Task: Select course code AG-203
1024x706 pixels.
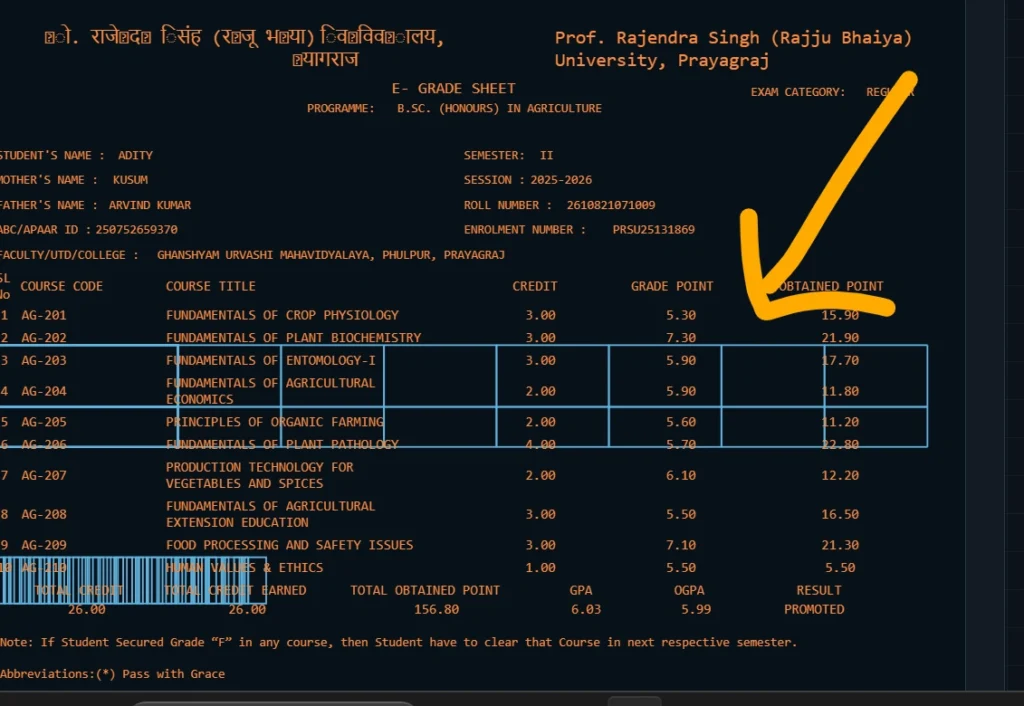Action: [44, 361]
